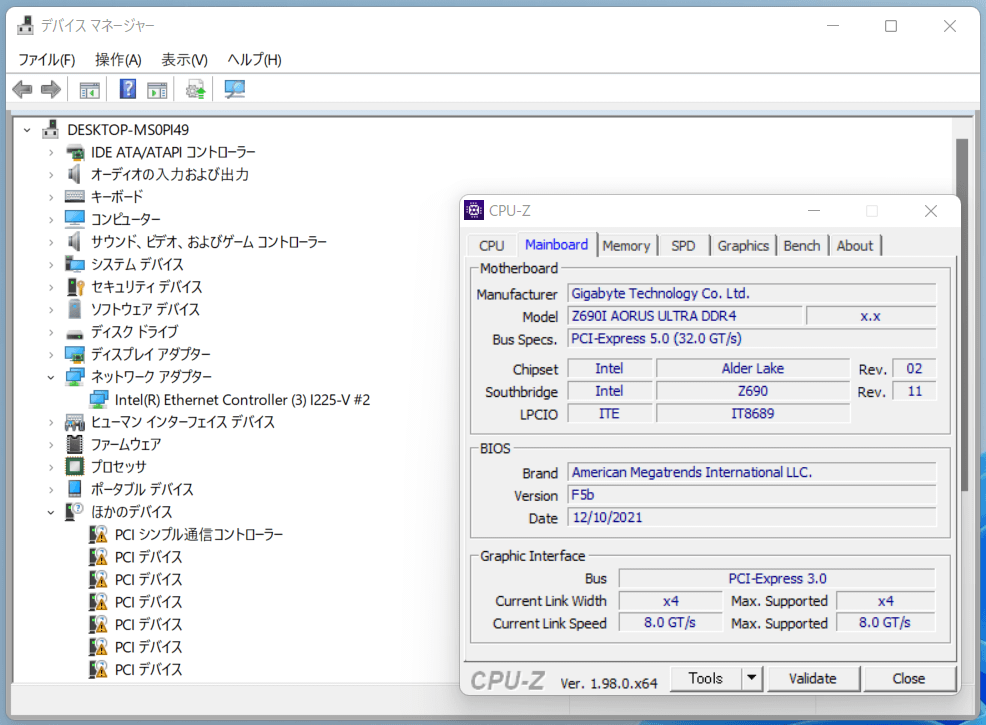Switch to the SPD tab in CPU-Z
Screen dimensions: 986x725
683,246
